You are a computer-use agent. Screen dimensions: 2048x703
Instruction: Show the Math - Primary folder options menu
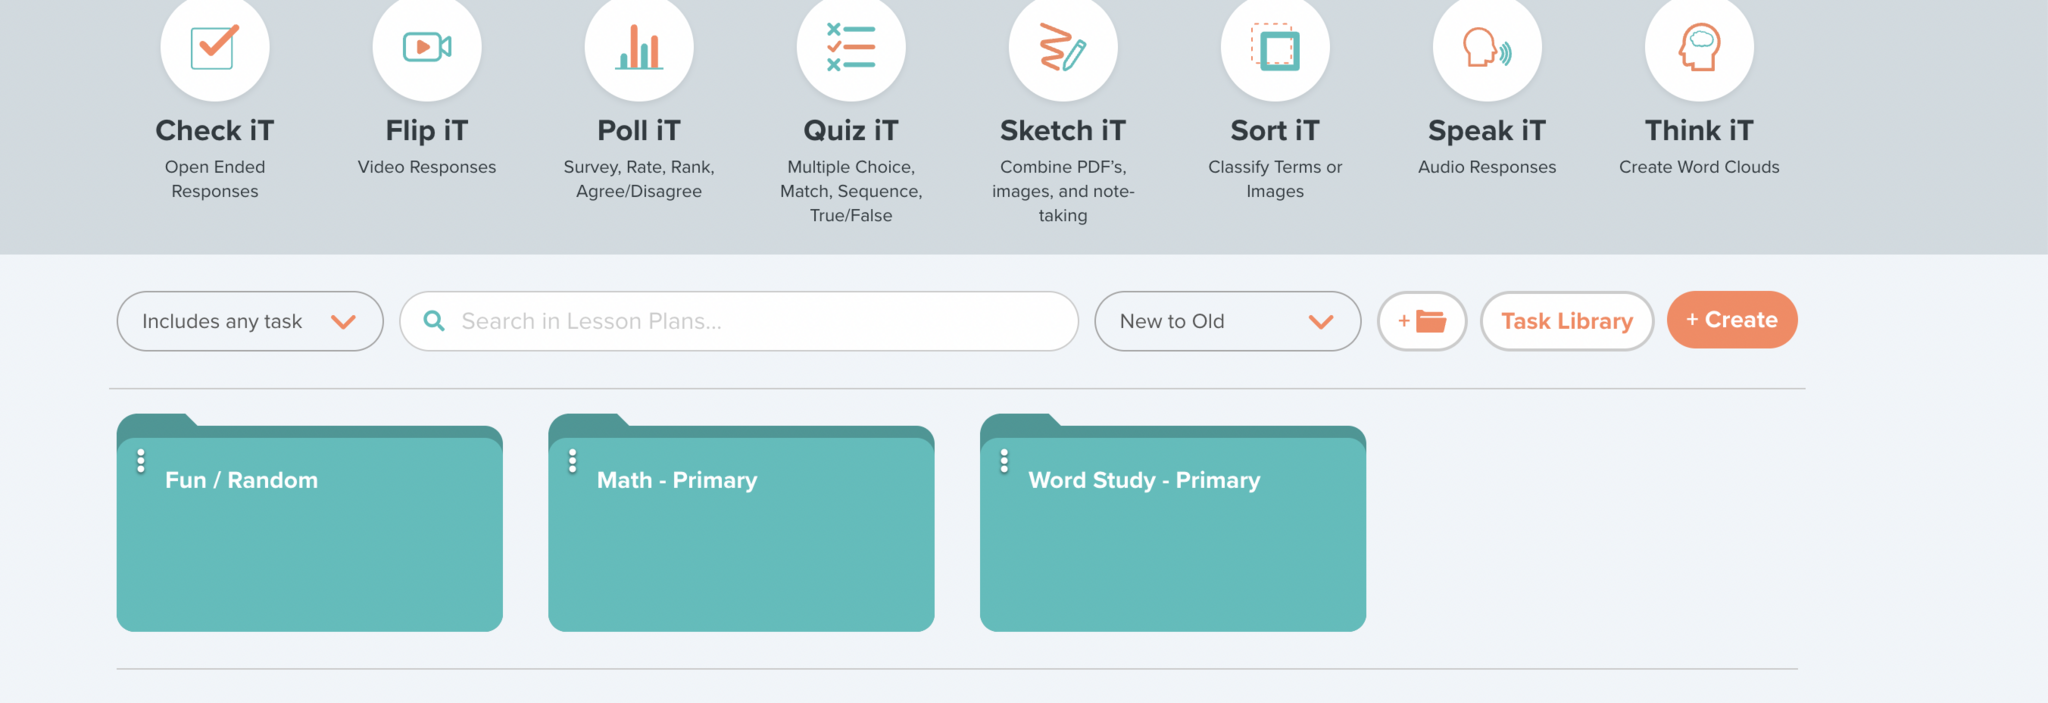pos(573,461)
